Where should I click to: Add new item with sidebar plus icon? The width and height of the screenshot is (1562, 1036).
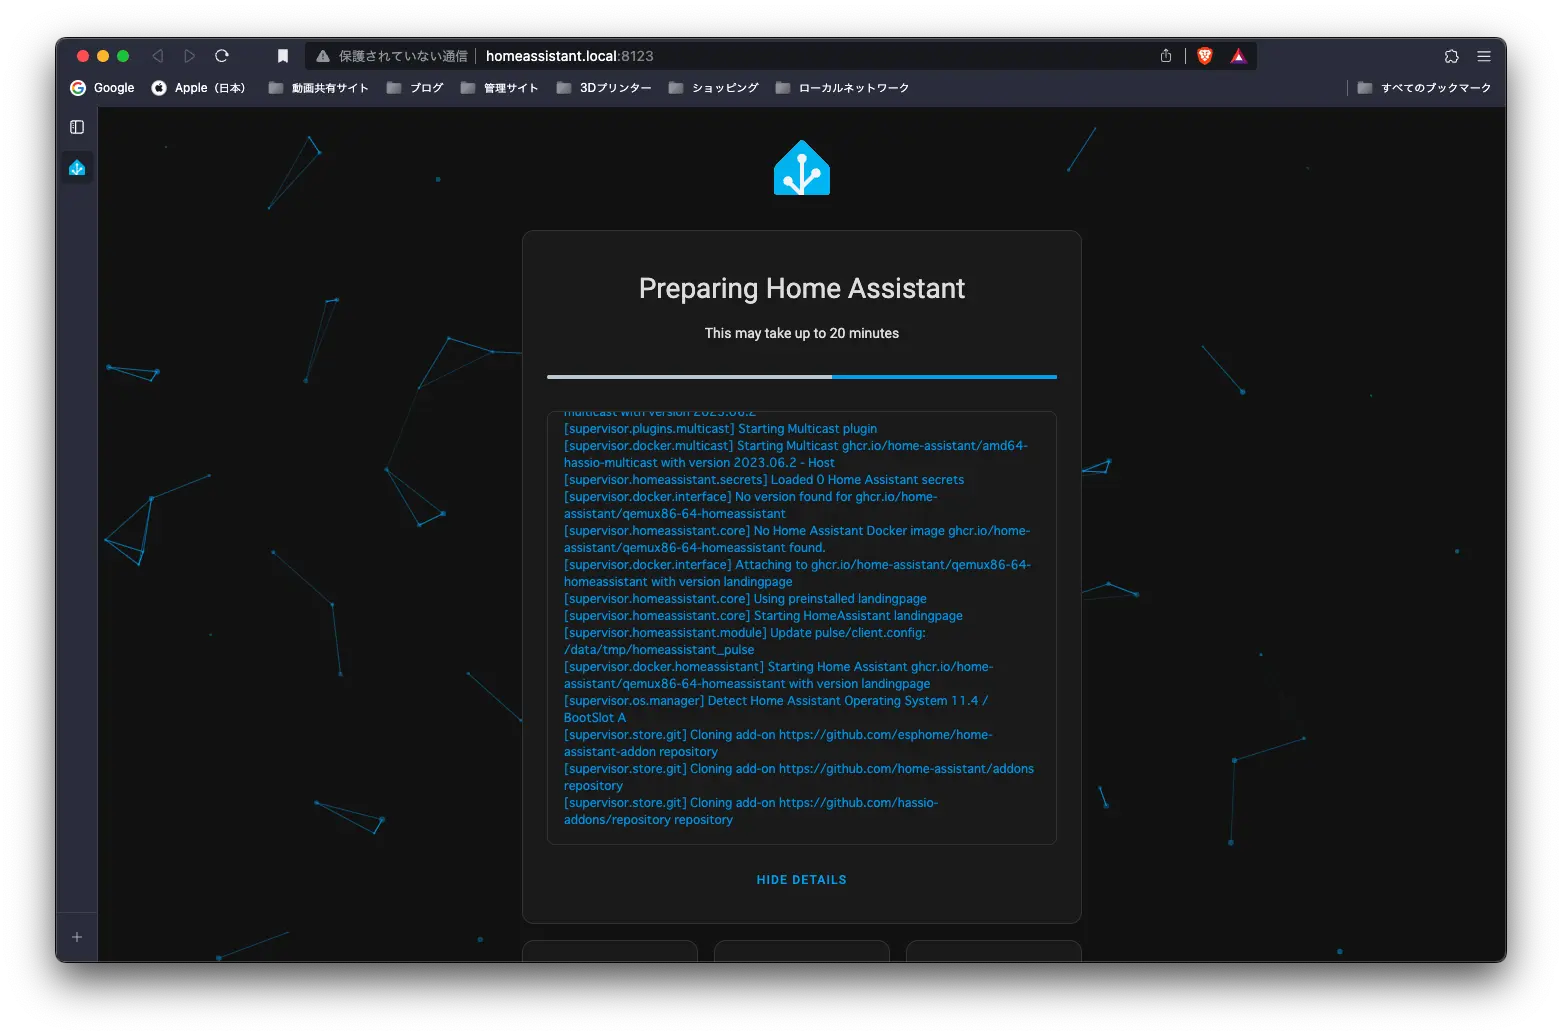click(77, 937)
